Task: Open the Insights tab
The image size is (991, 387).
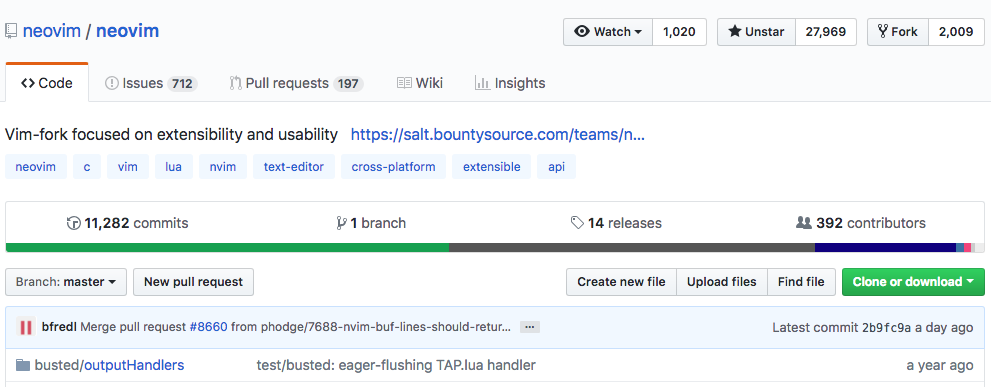Action: tap(510, 83)
